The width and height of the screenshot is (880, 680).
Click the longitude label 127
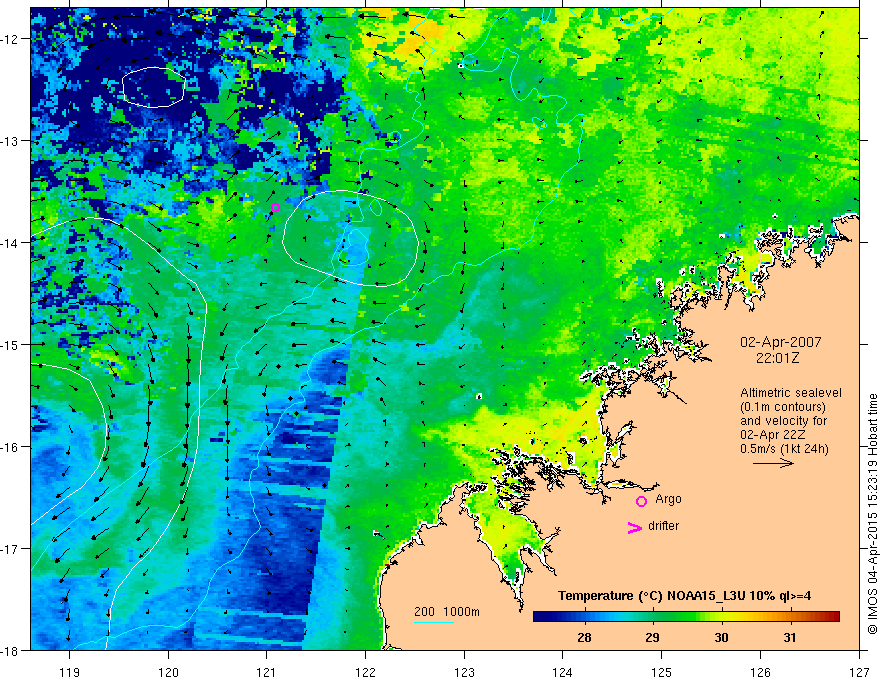859,672
